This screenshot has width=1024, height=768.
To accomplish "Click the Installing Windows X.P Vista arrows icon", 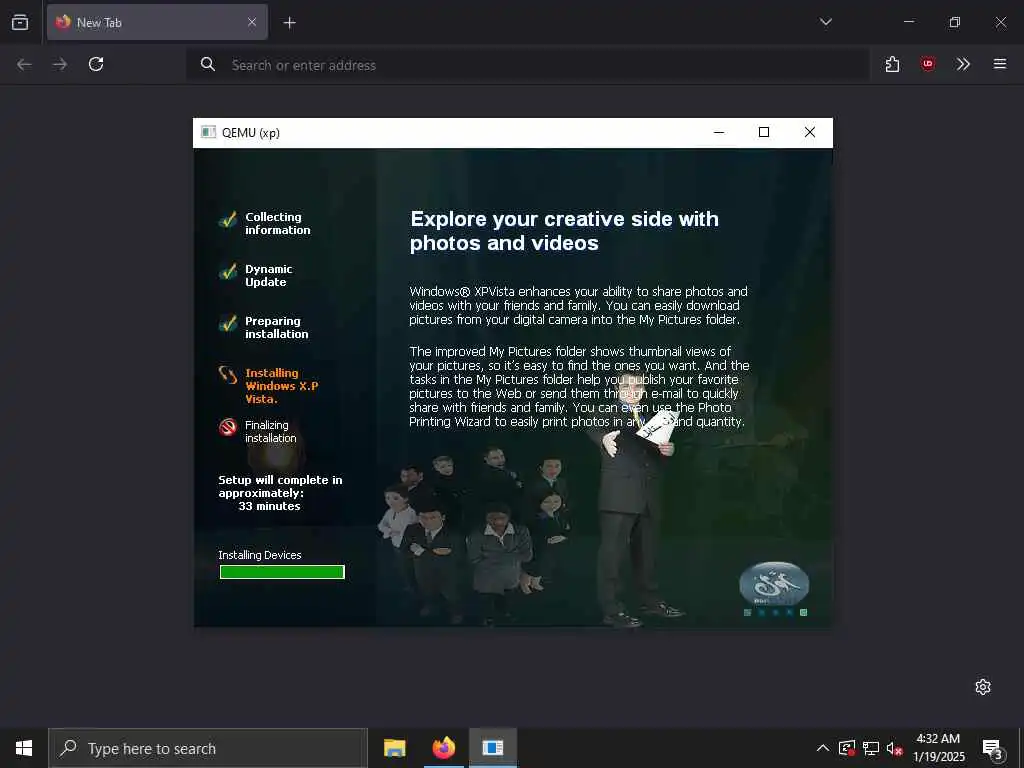I will 227,375.
